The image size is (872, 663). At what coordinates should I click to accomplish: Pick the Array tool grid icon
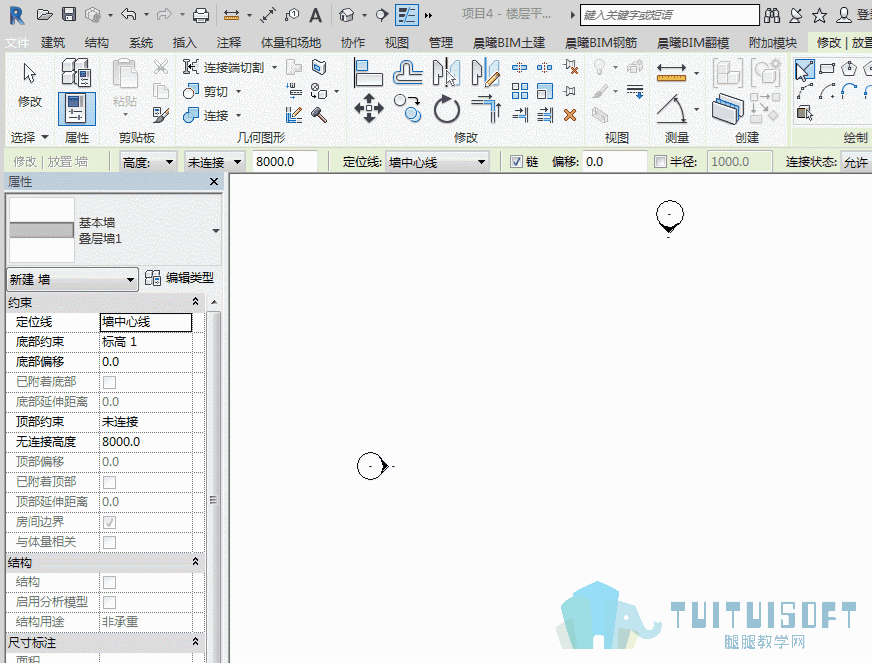coord(520,91)
